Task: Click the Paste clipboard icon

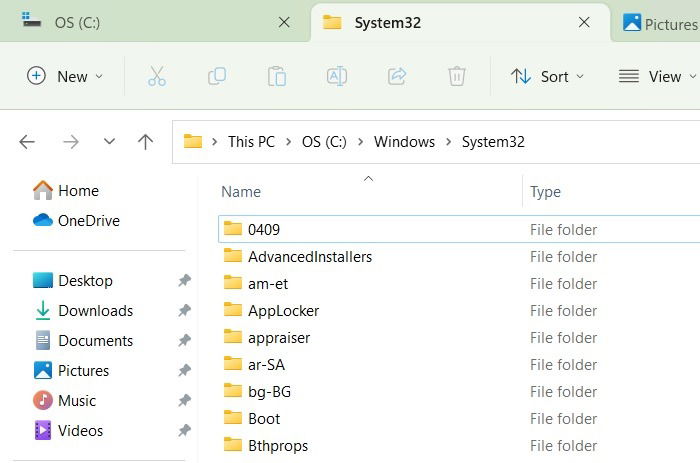Action: (x=277, y=76)
